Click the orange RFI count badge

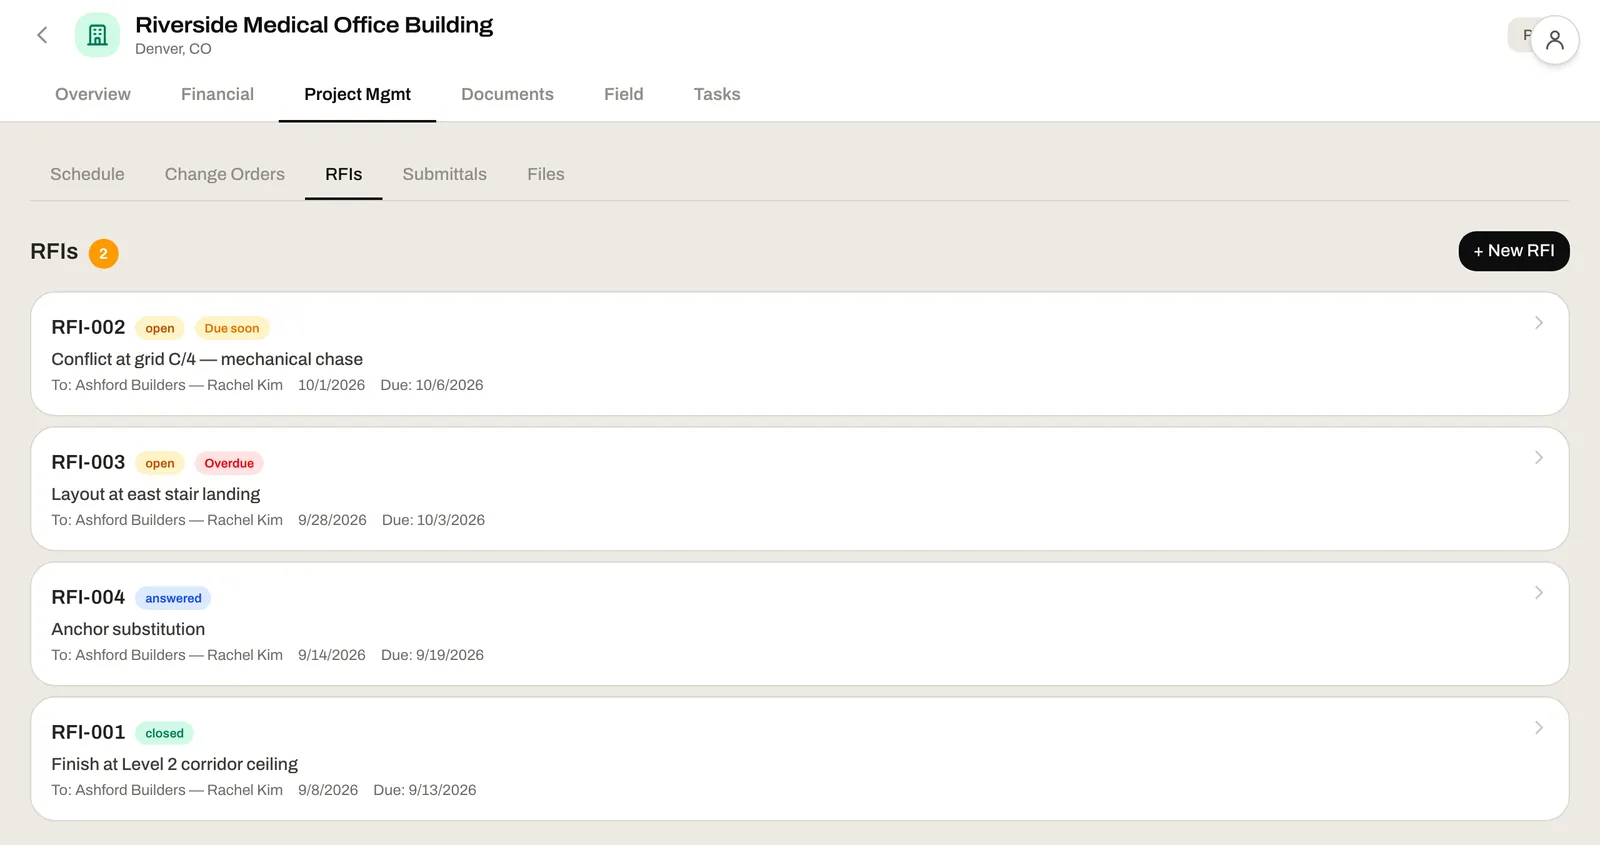coord(103,253)
